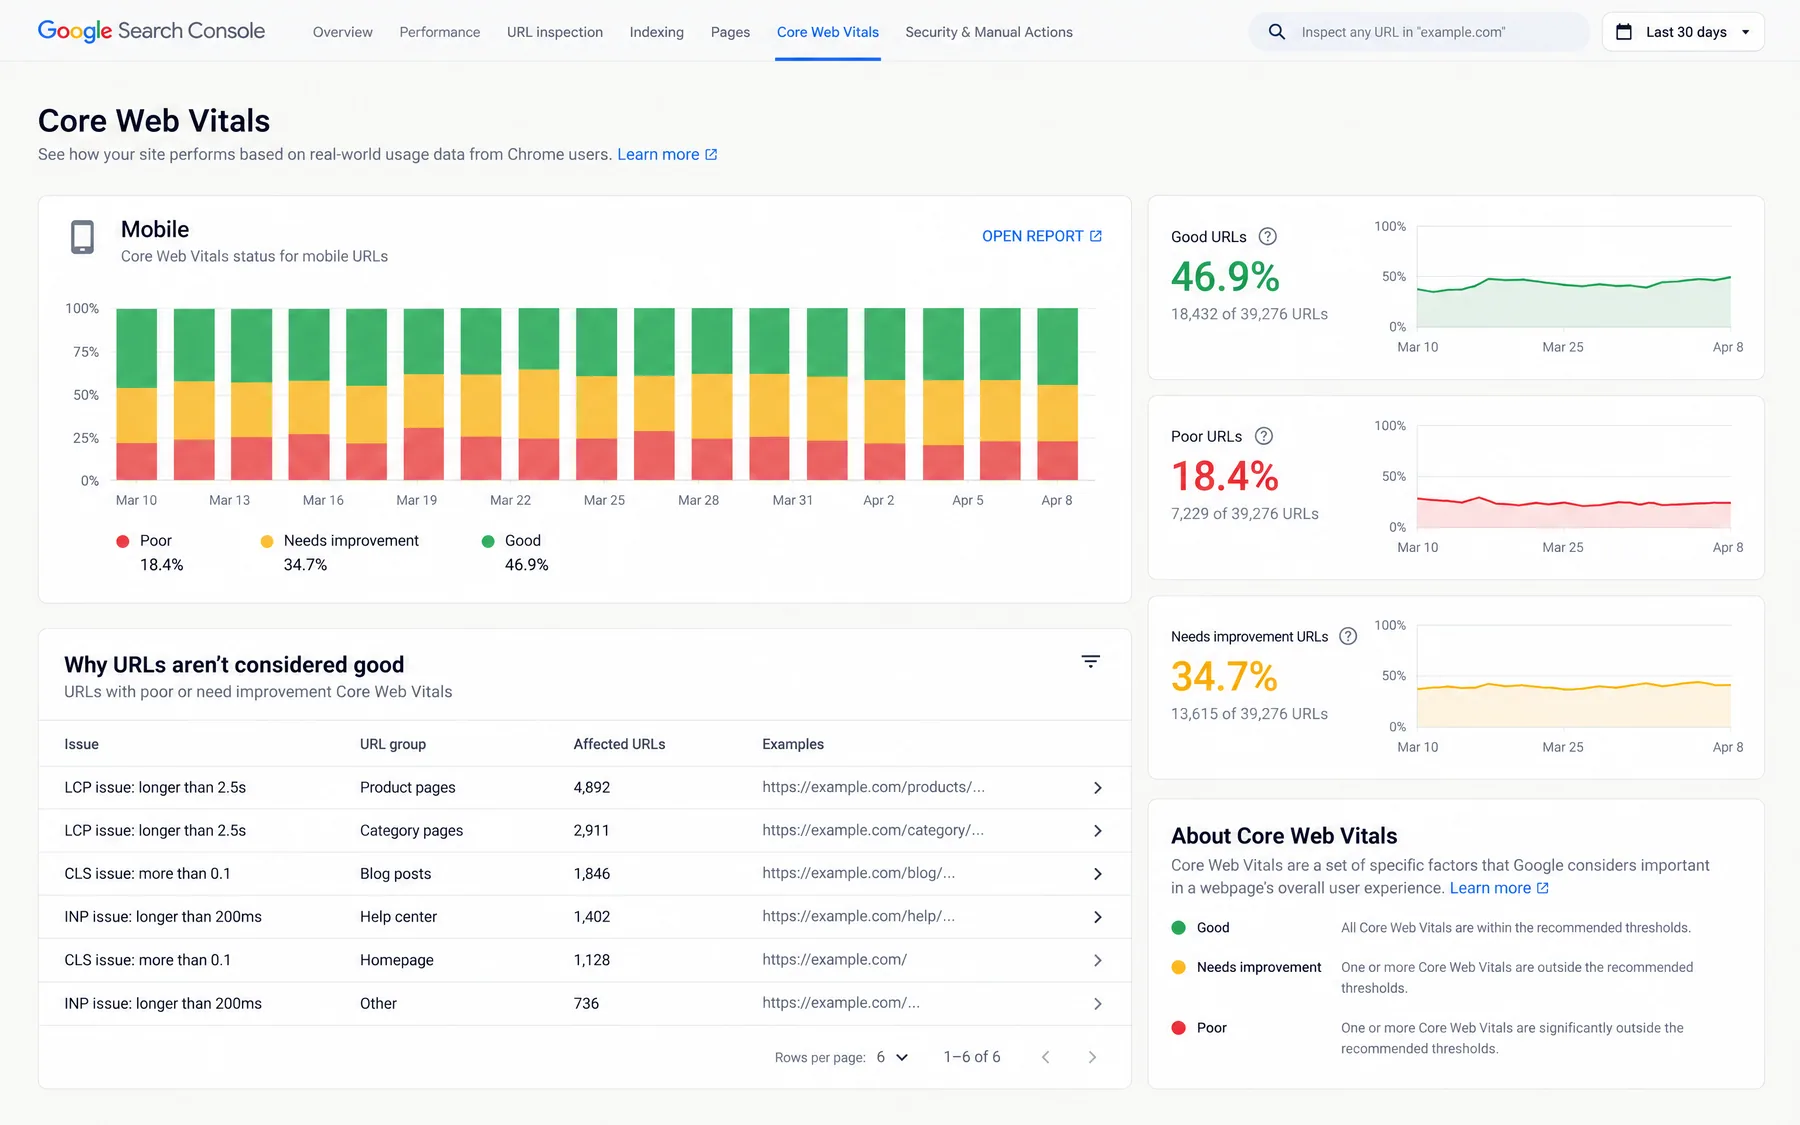Select the Pages tab

(730, 32)
